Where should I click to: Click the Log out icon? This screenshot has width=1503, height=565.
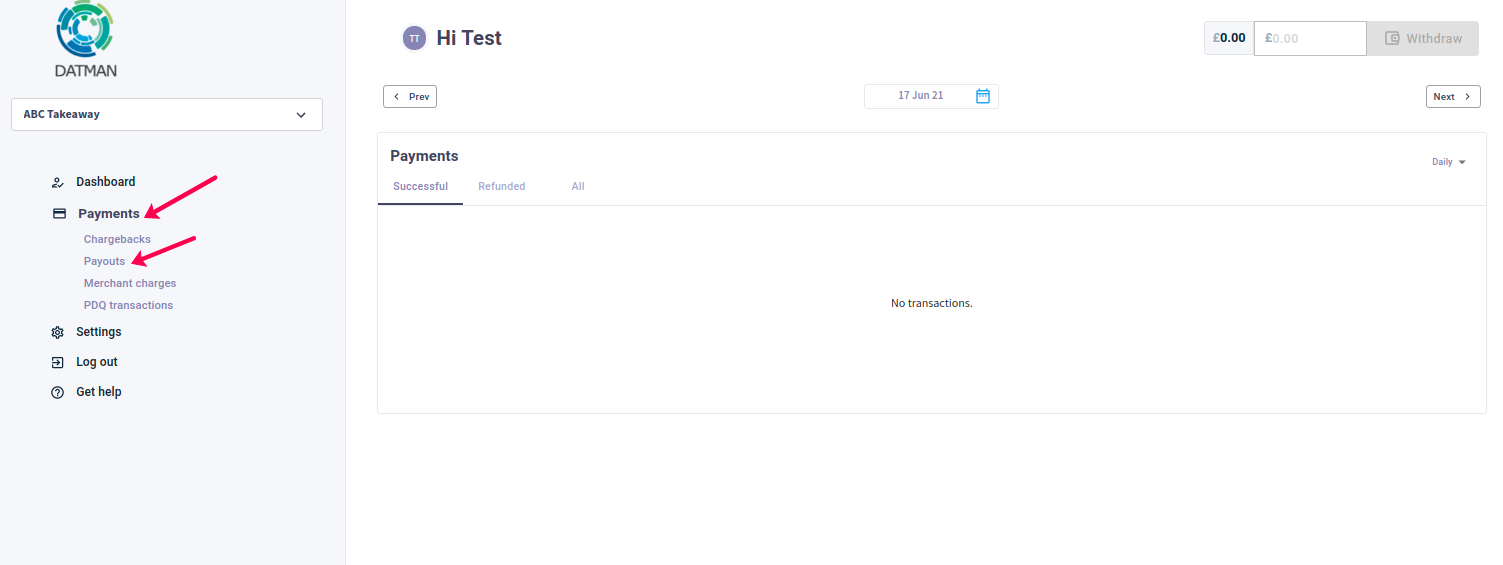(x=58, y=363)
